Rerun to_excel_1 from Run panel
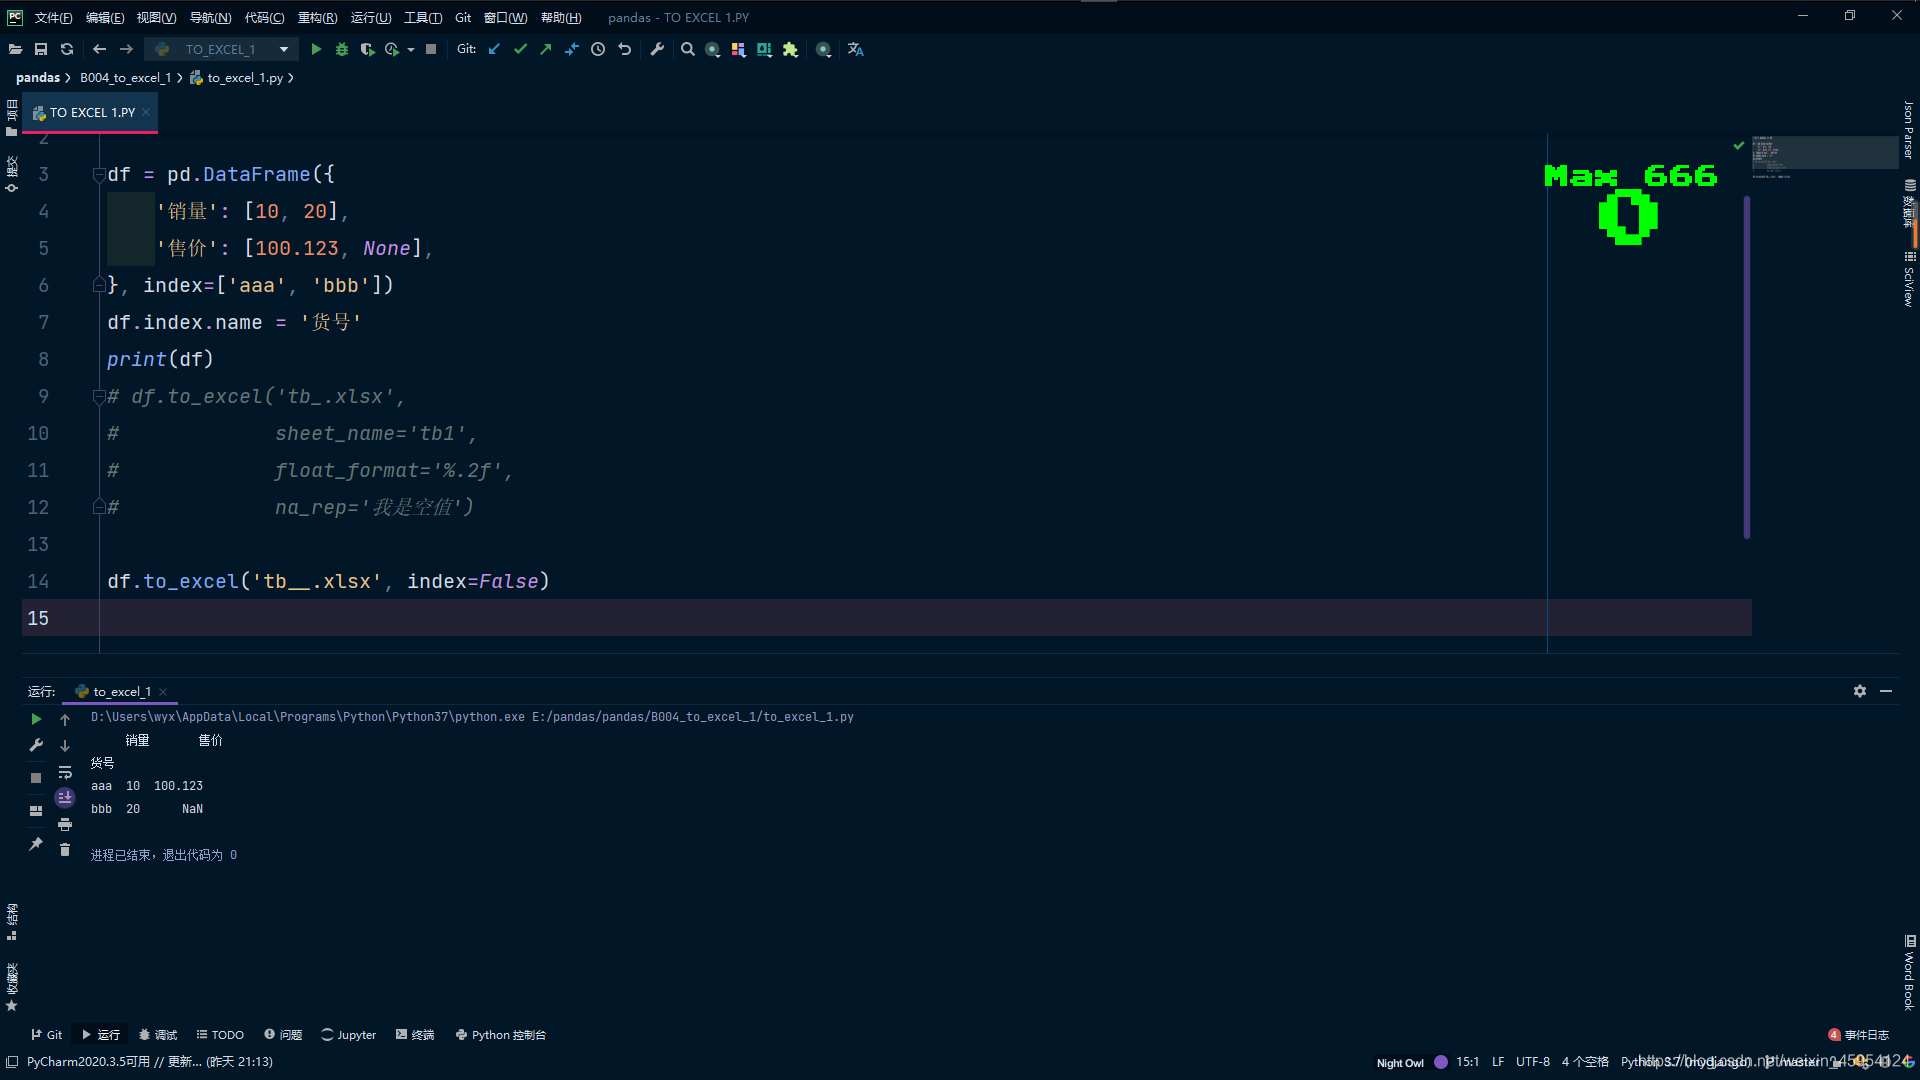Image resolution: width=1920 pixels, height=1080 pixels. (36, 719)
